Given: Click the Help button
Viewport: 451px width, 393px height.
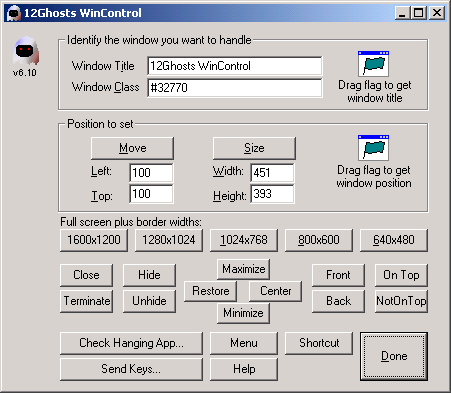Looking at the screenshot, I should click(244, 369).
